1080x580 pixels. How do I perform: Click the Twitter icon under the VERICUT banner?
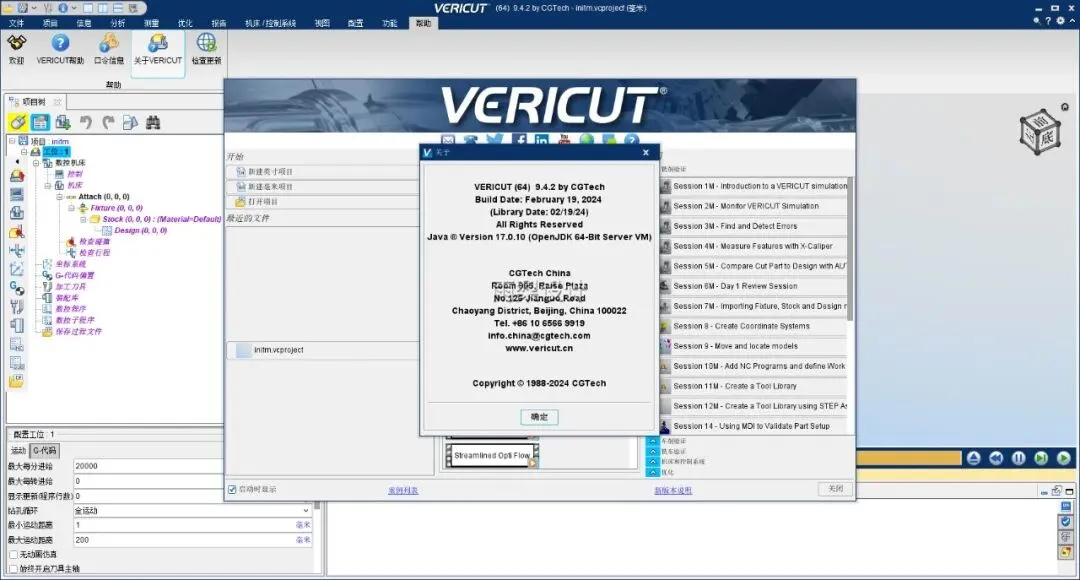pyautogui.click(x=495, y=140)
